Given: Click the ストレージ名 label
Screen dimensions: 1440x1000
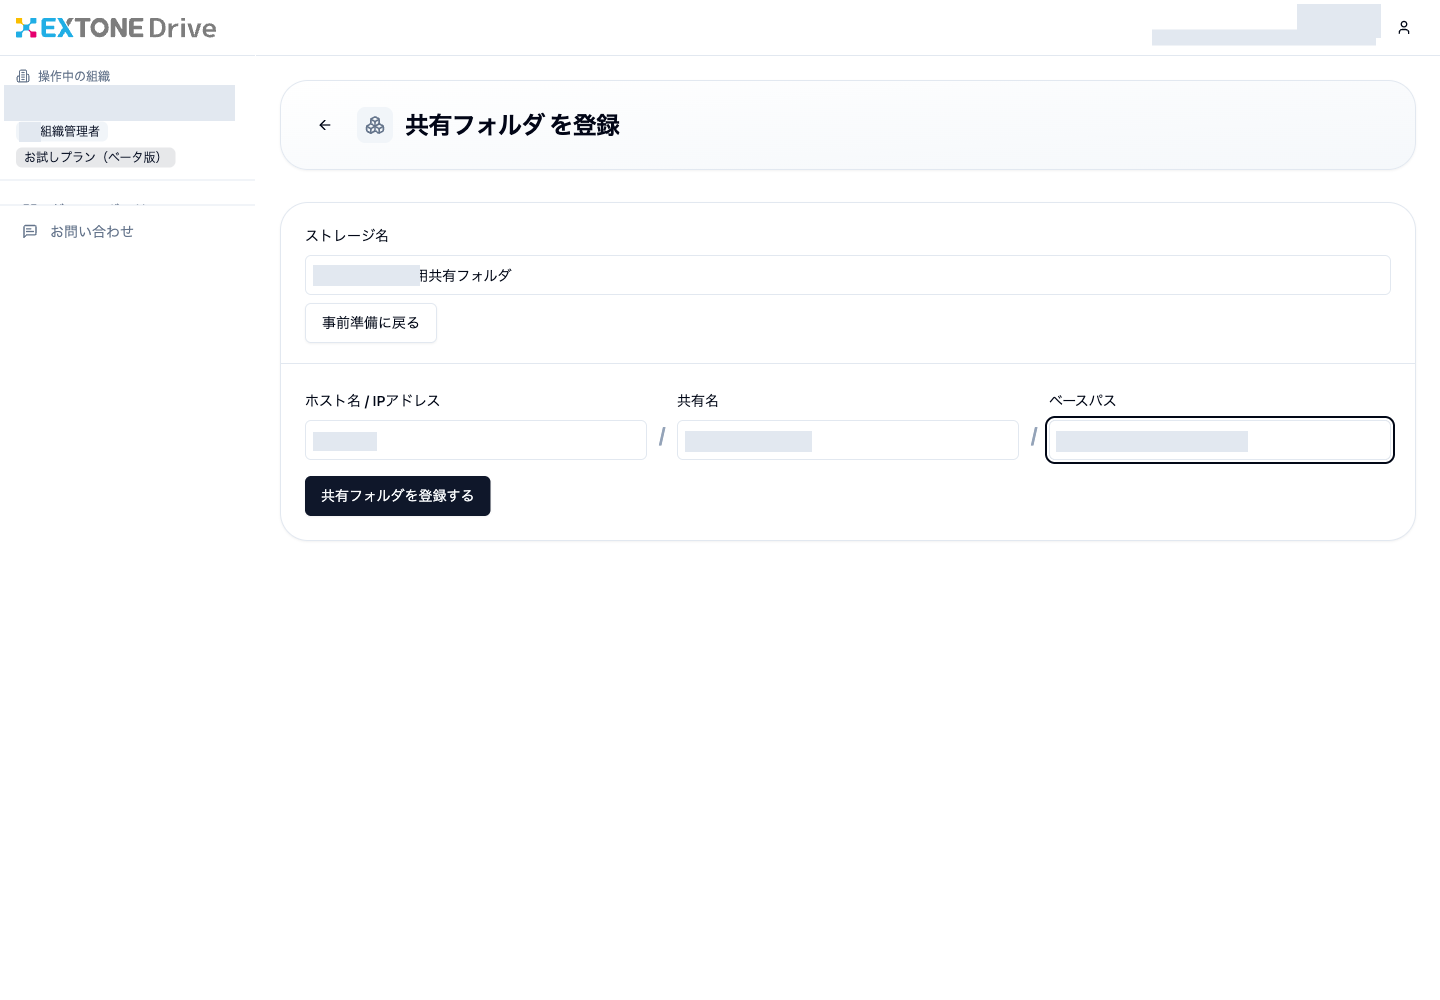Looking at the screenshot, I should point(347,235).
